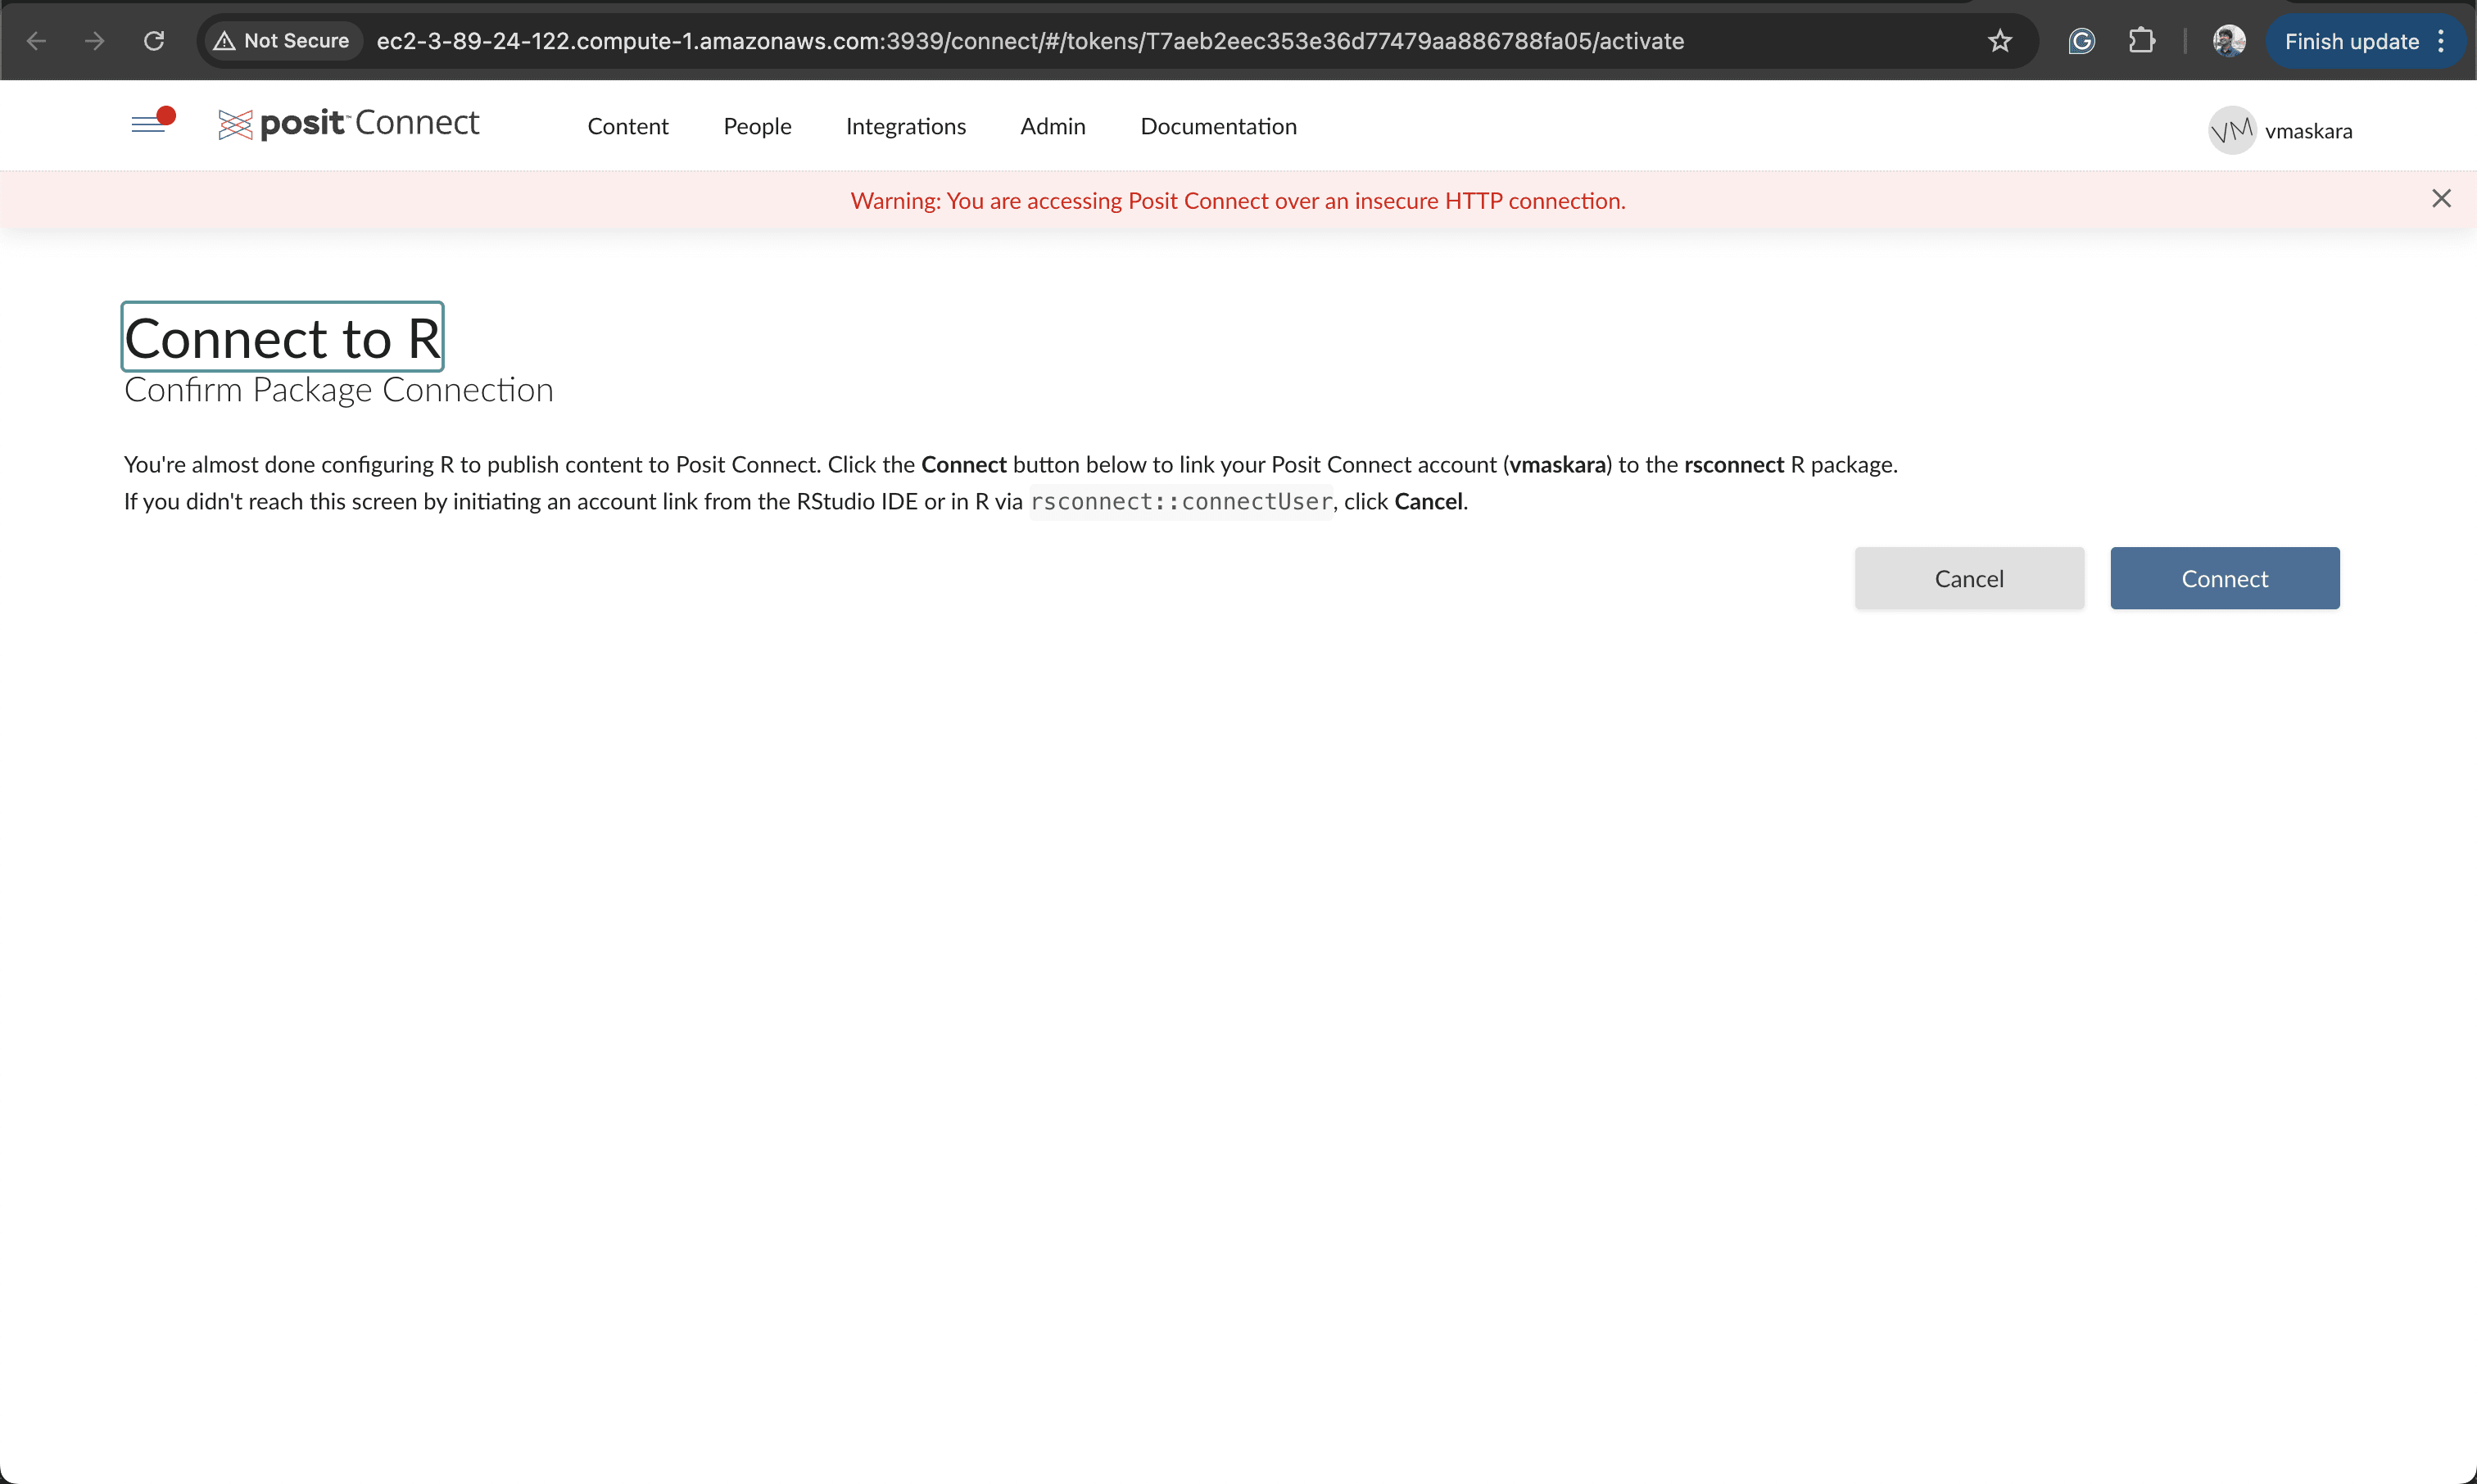Go to the Content tab
This screenshot has width=2477, height=1484.
click(627, 126)
